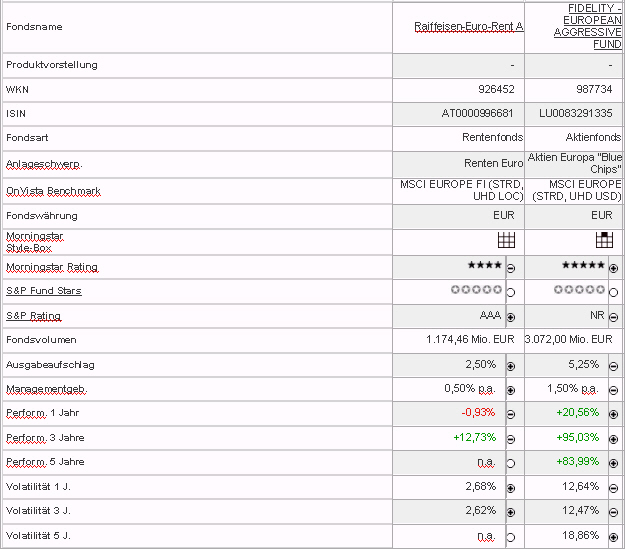The height and width of the screenshot is (549, 625).
Task: Click the +95,03% three-year performance value
Action: 578,437
